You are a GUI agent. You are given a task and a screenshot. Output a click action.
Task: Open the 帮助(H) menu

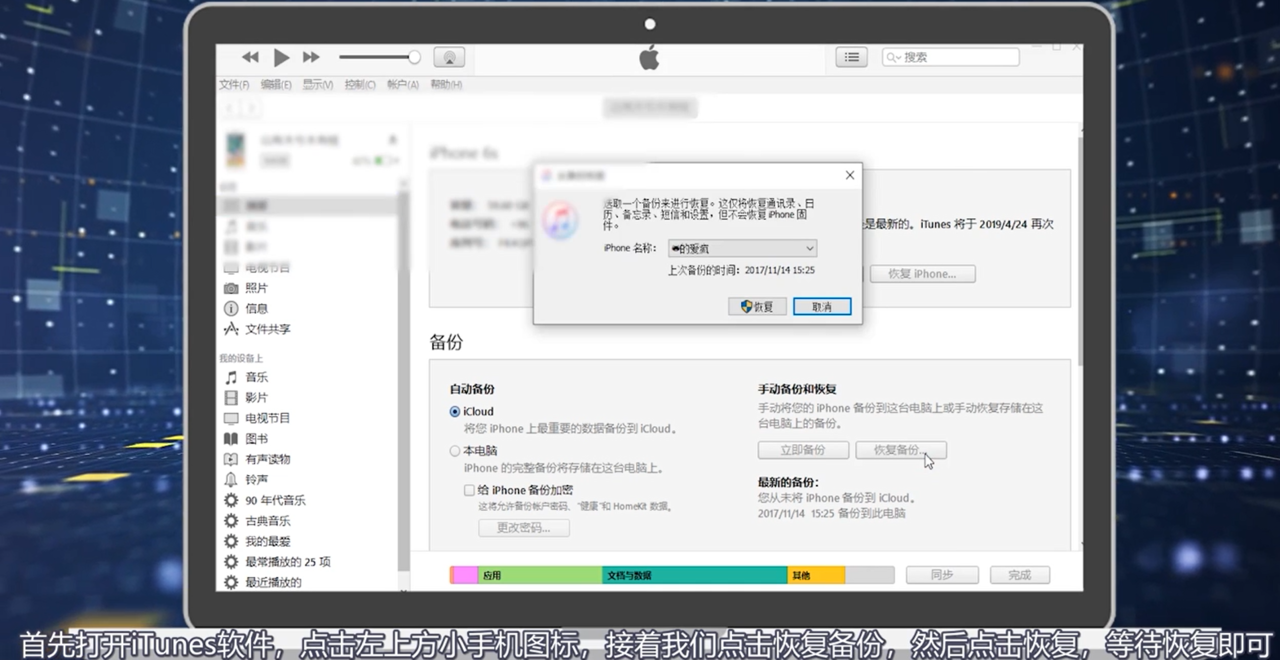(446, 85)
